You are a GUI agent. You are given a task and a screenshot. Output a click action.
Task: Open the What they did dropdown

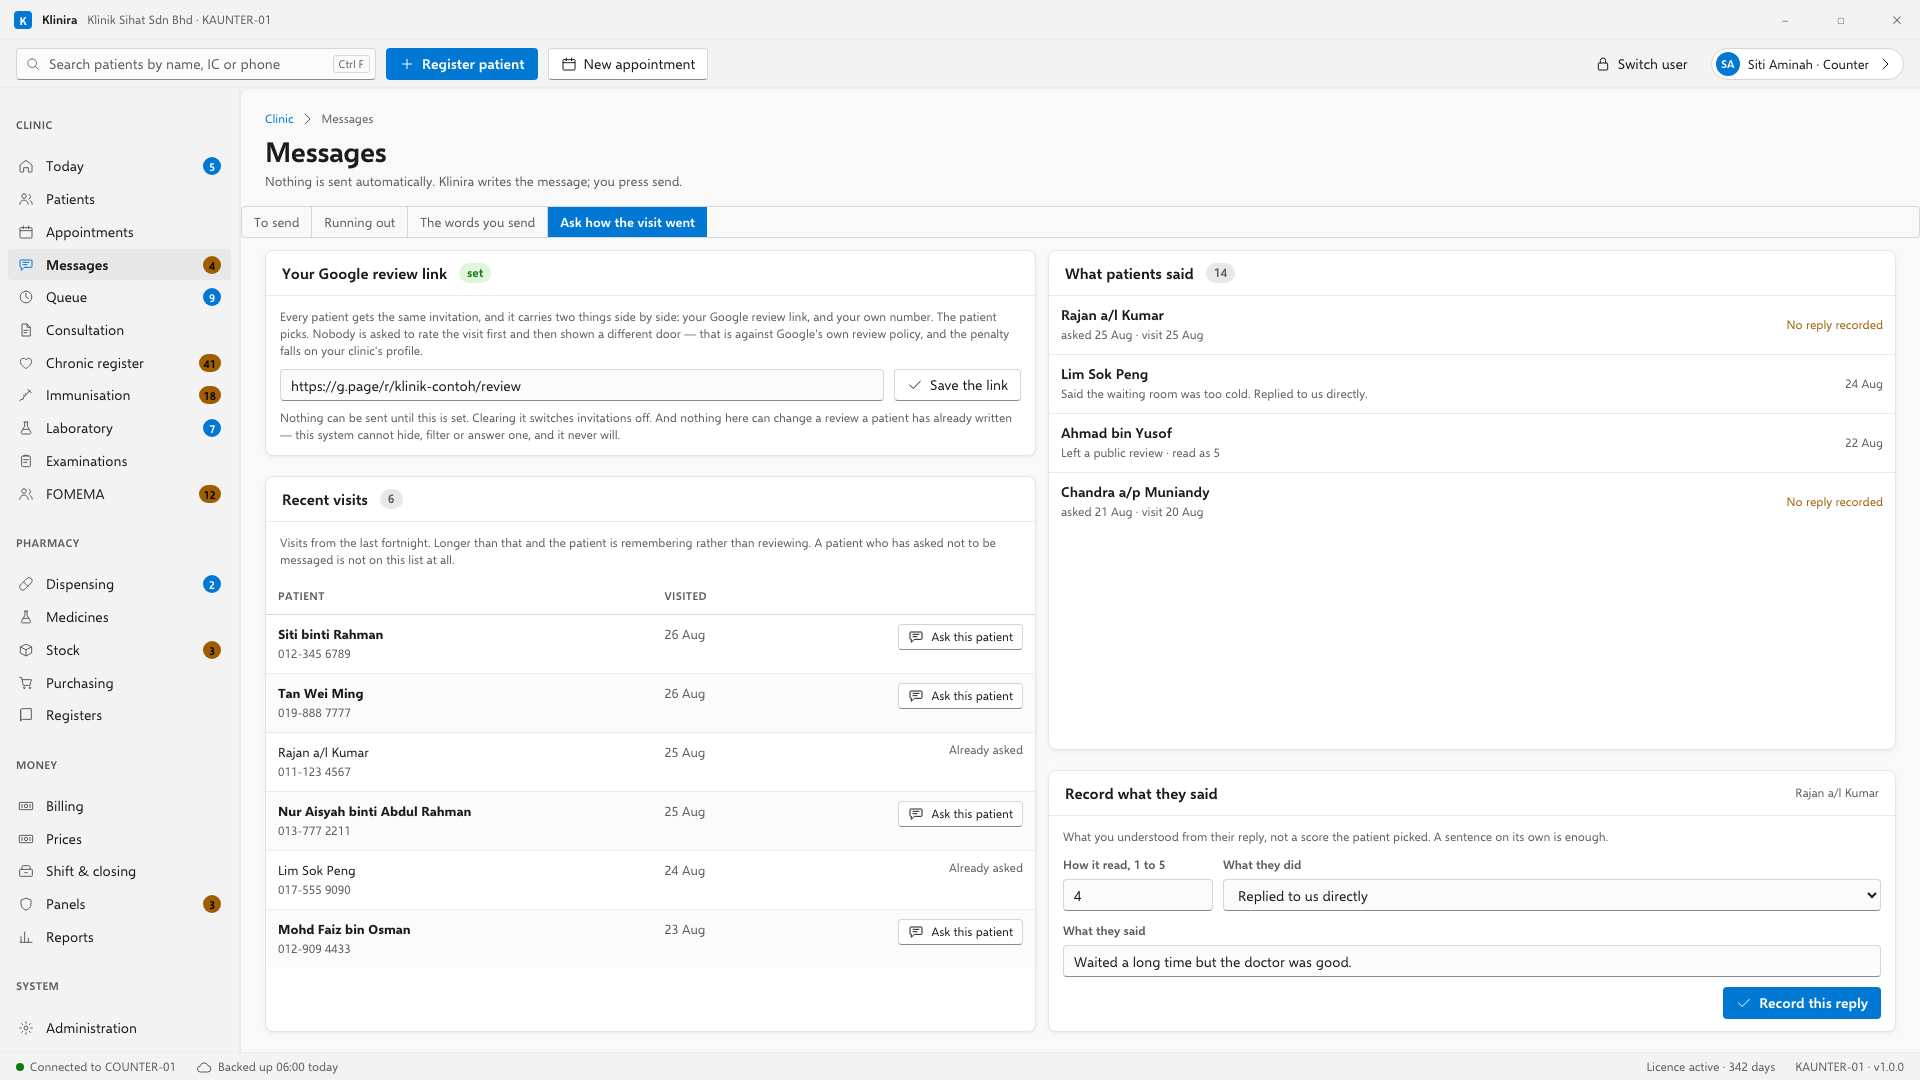(1551, 895)
